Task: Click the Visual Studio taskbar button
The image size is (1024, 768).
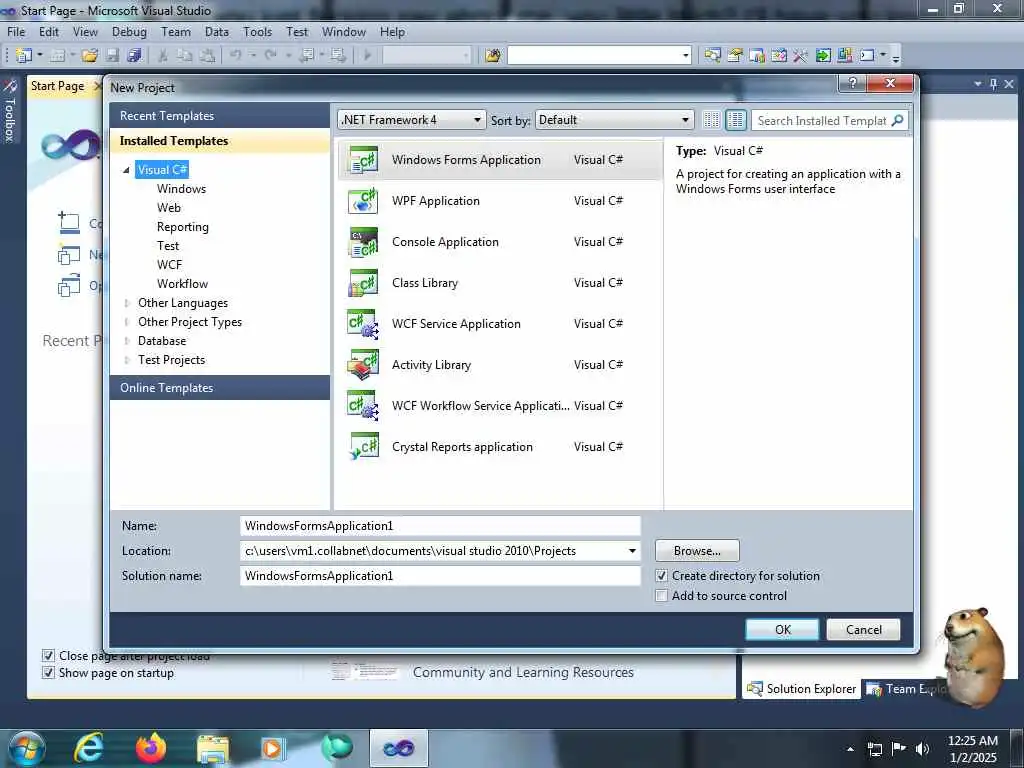Action: tap(398, 748)
